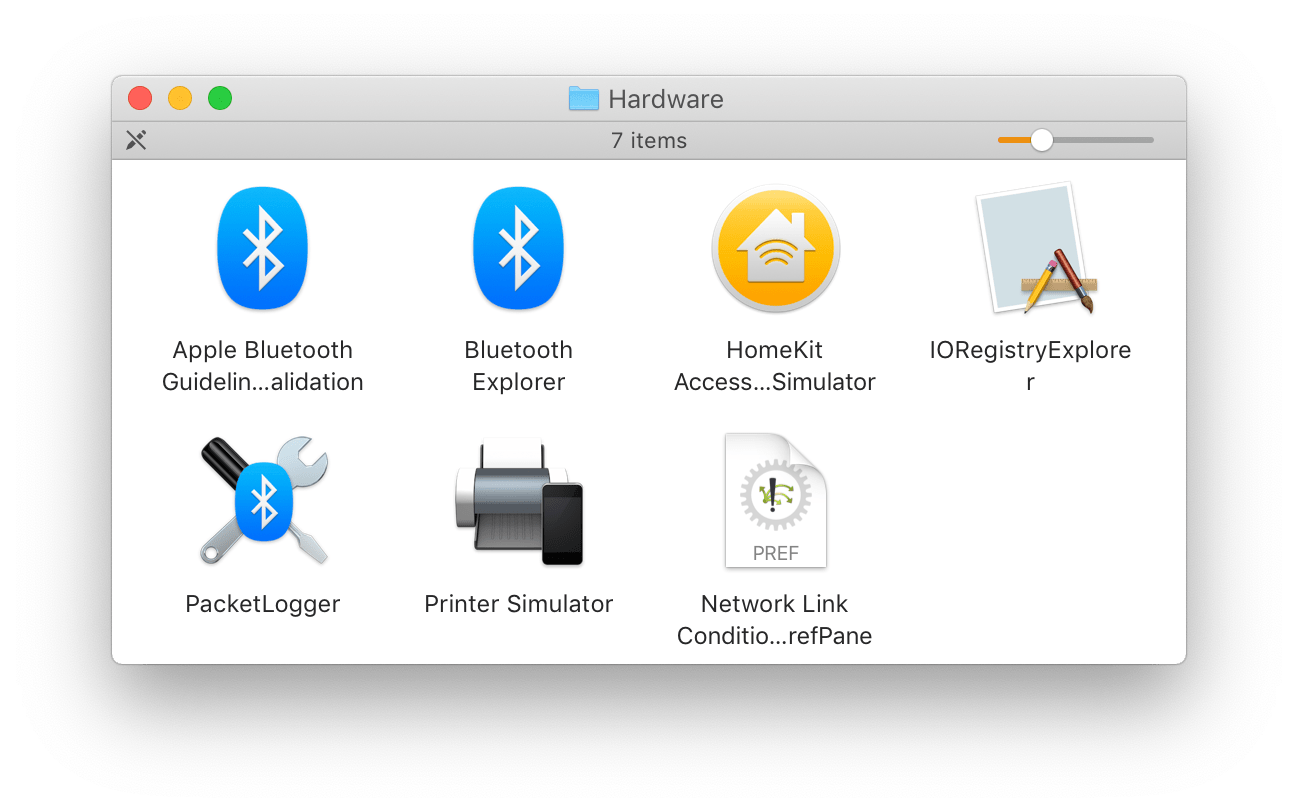
Task: Click the Hardware folder icon in the title bar
Action: click(x=584, y=98)
